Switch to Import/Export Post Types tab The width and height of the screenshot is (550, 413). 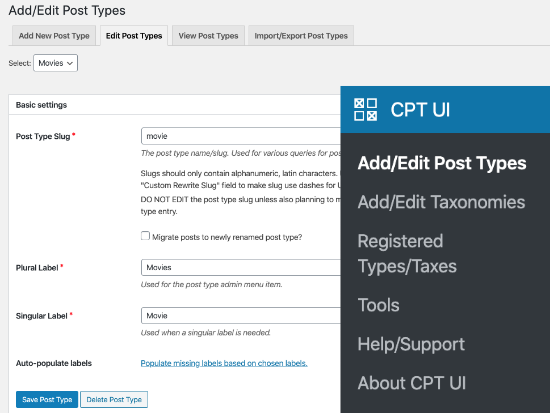coord(301,36)
